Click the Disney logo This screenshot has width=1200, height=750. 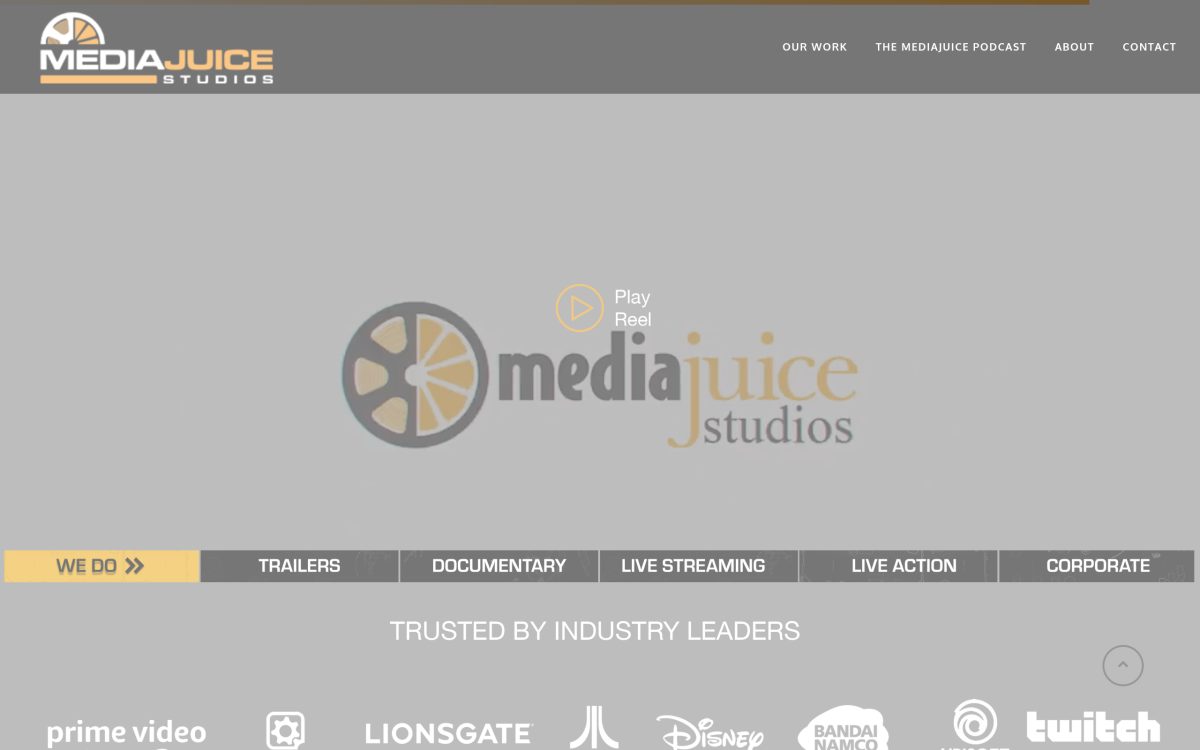[711, 732]
